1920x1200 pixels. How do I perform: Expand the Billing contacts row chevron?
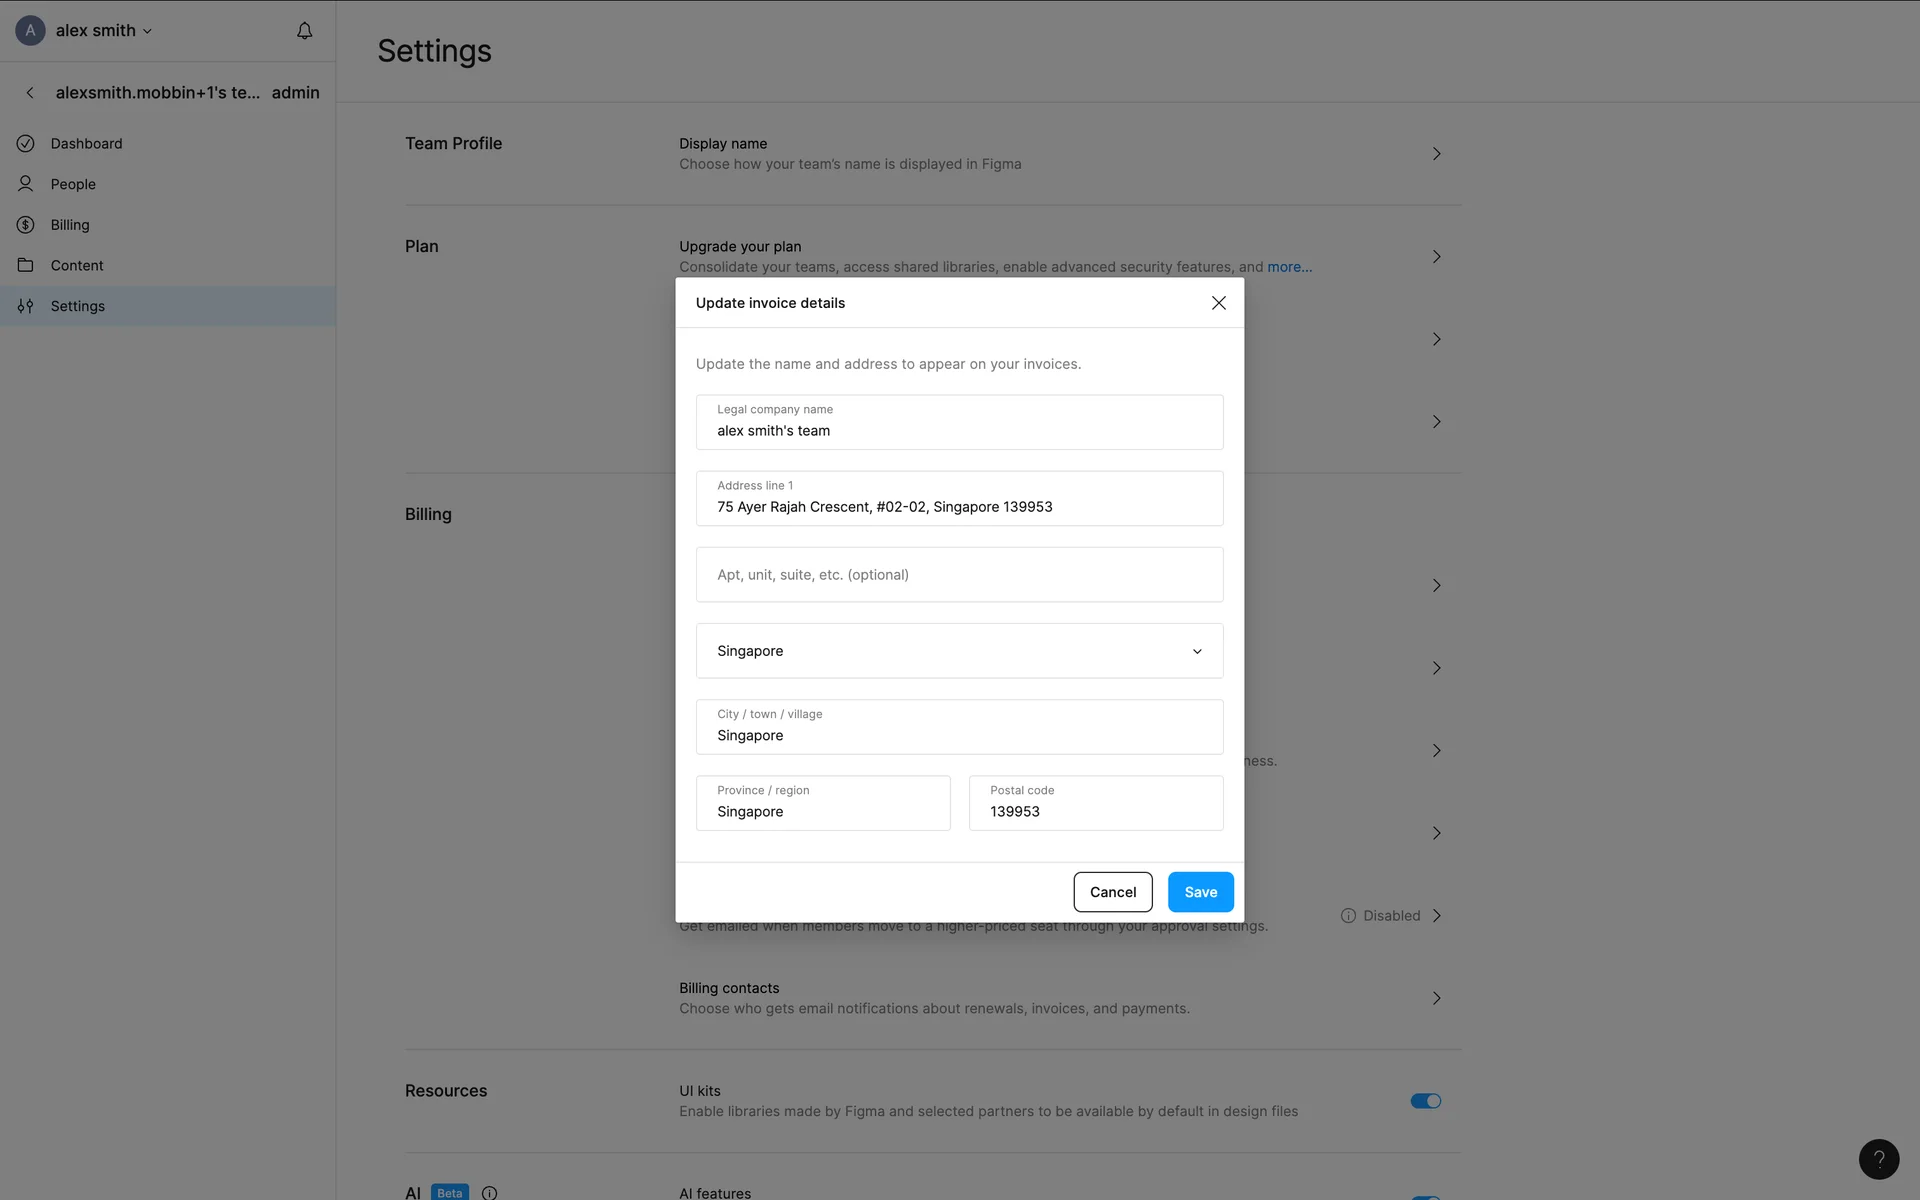click(x=1436, y=998)
